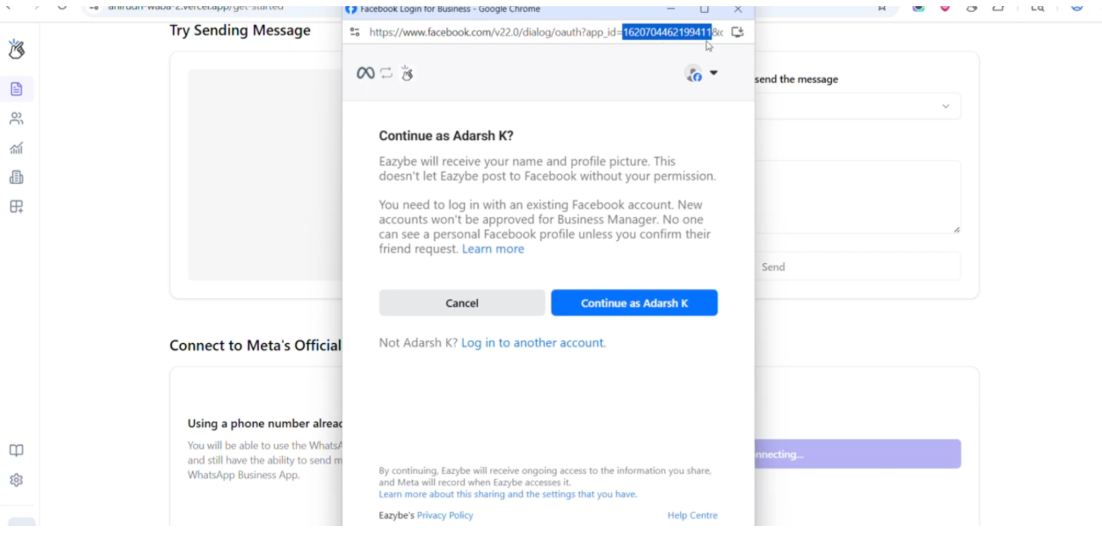
Task: Click the gray message preview placeholder panel
Action: [265, 175]
